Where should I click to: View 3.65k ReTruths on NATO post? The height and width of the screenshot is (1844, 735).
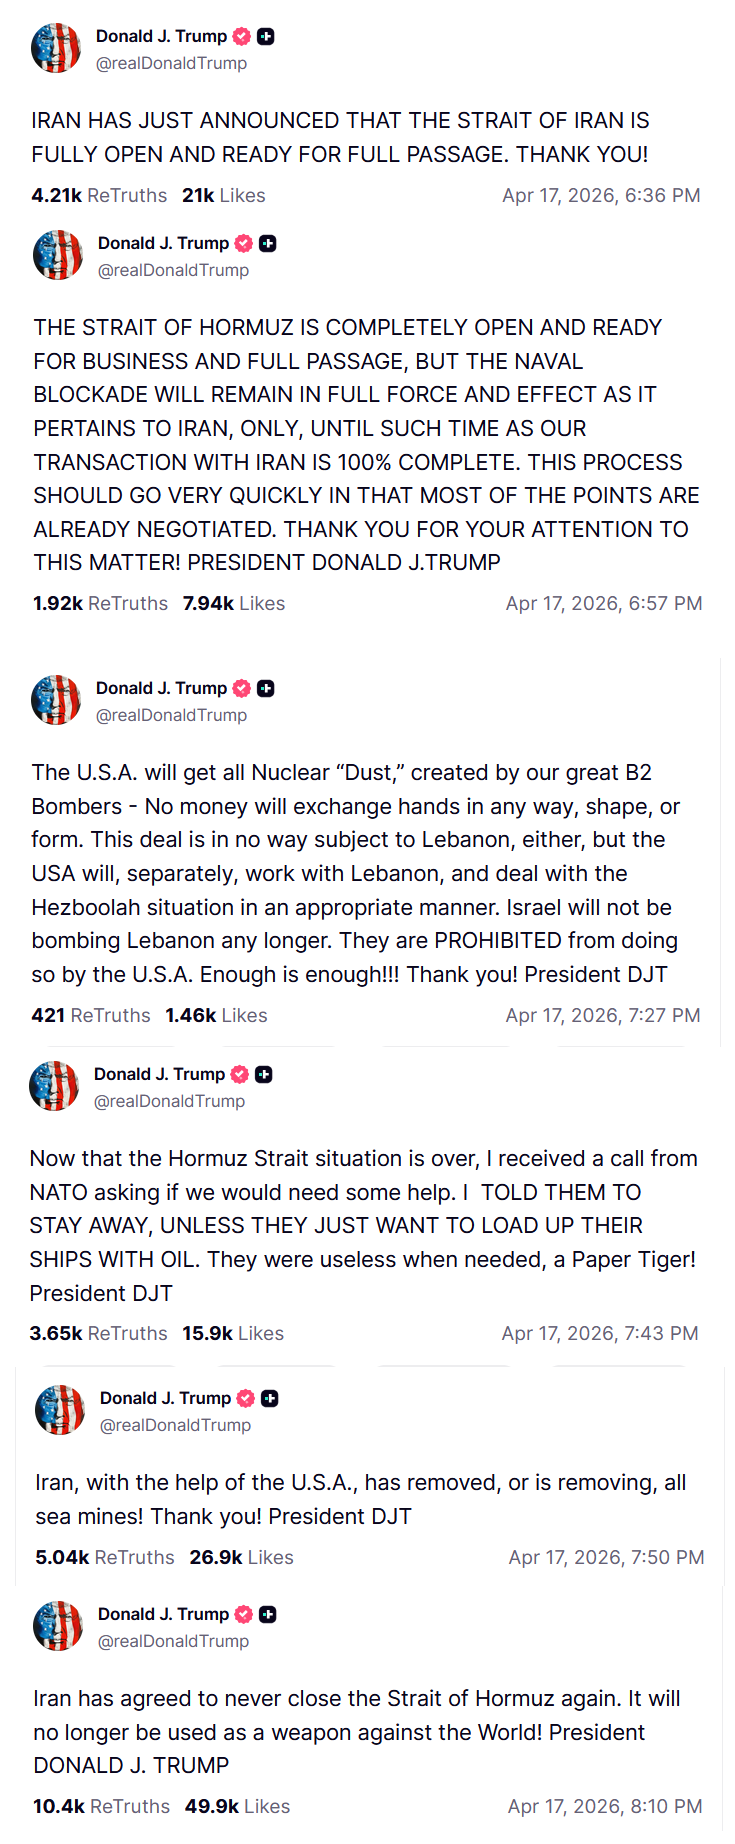pos(98,1333)
